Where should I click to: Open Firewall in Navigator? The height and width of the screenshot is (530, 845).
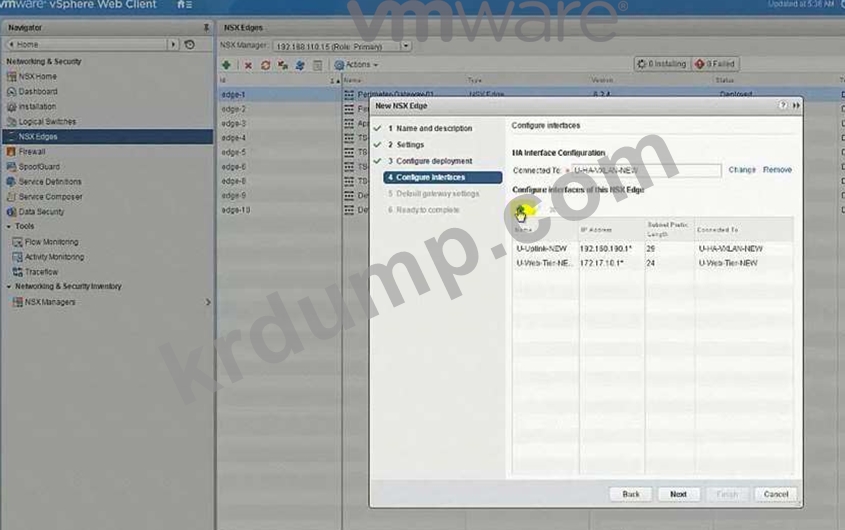(32, 152)
